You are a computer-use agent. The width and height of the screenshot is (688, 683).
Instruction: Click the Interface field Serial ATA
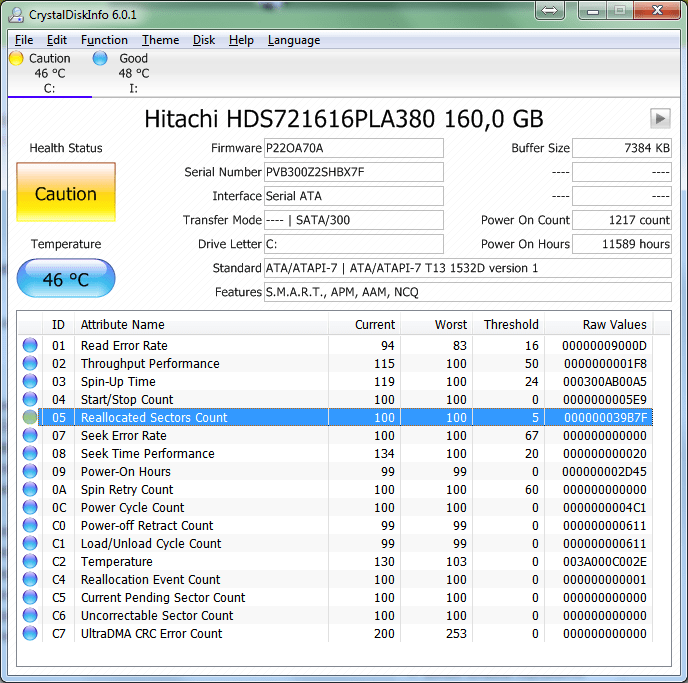click(354, 196)
